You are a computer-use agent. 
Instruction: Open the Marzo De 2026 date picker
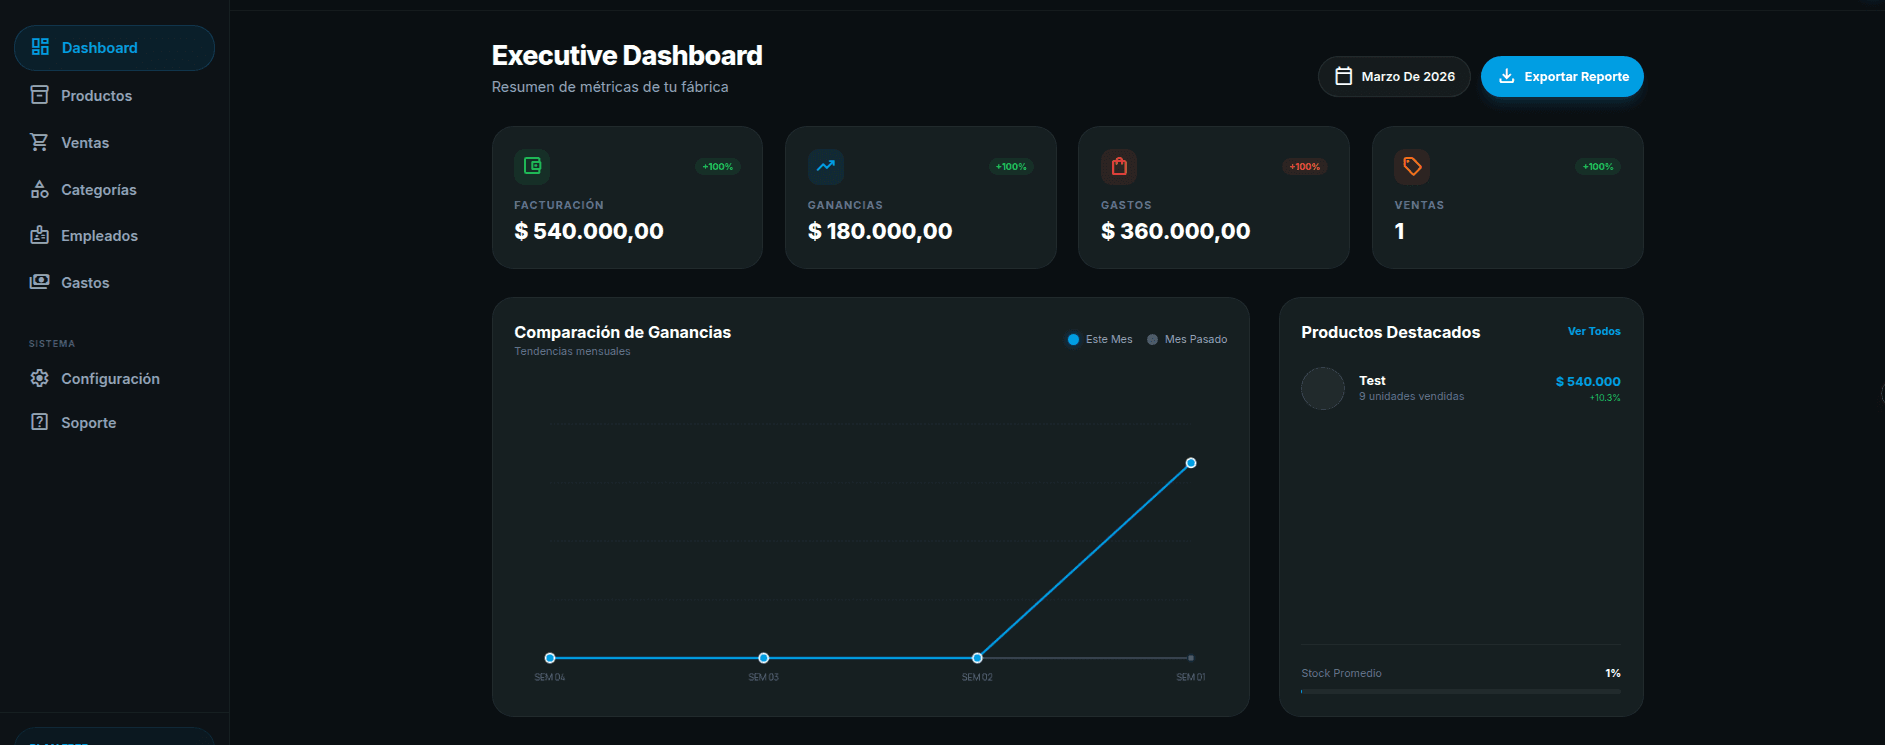(1394, 77)
